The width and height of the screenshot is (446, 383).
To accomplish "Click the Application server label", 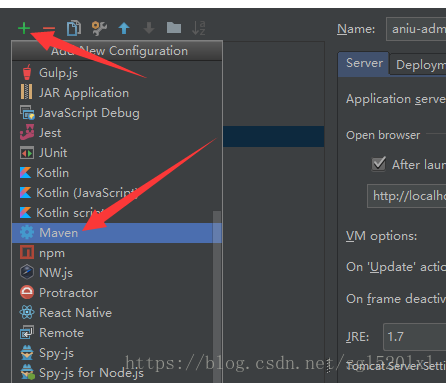I will (x=396, y=99).
